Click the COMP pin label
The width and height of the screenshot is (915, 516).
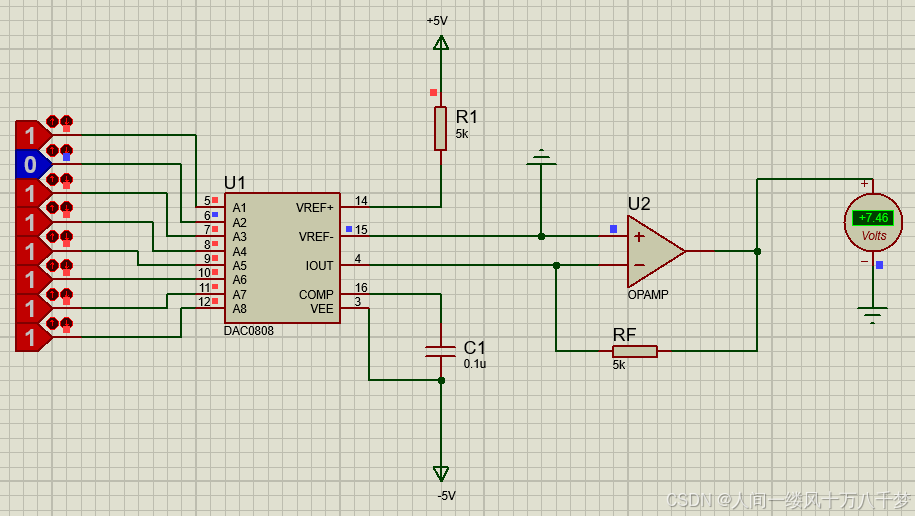tap(316, 295)
